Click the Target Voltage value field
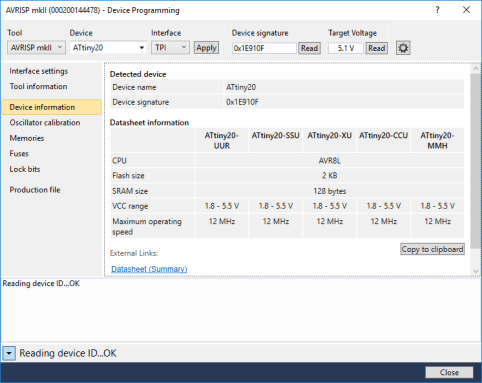Viewport: 482px width, 383px height. pos(346,48)
